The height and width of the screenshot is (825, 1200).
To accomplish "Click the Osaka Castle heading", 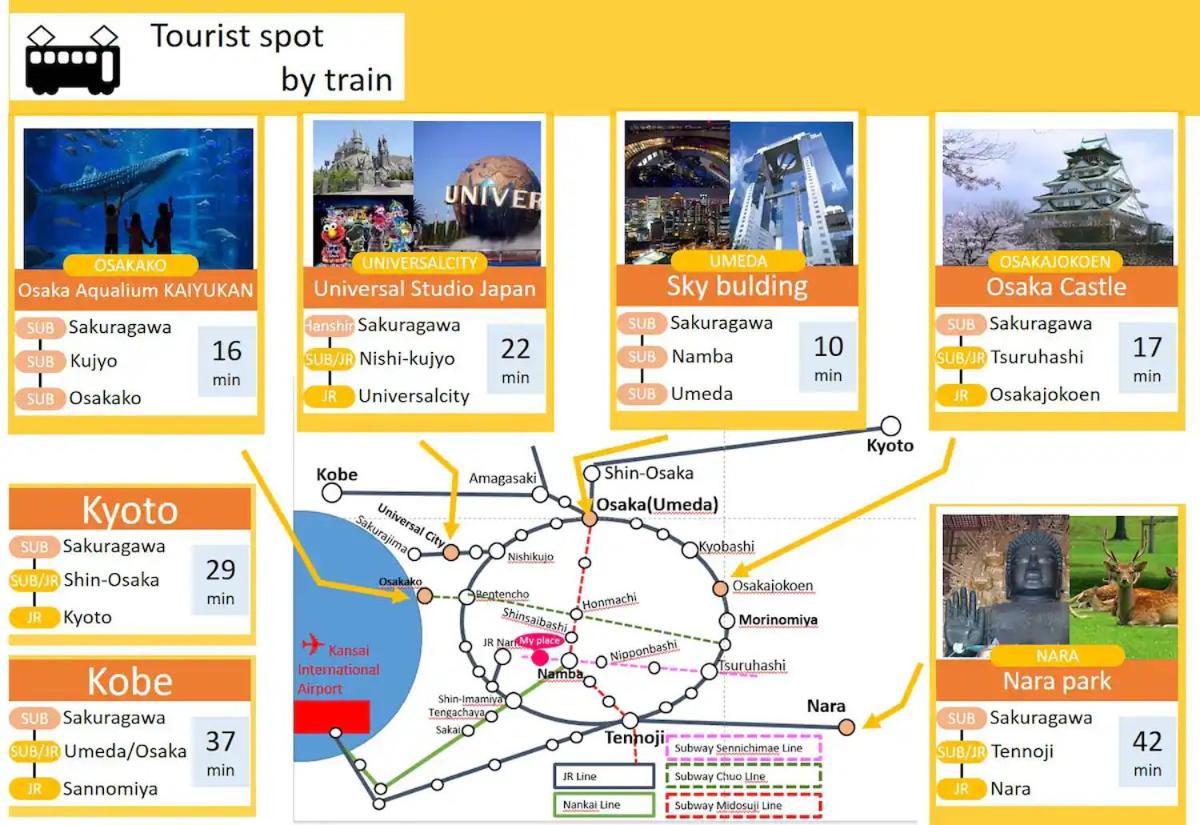I will coord(1056,287).
